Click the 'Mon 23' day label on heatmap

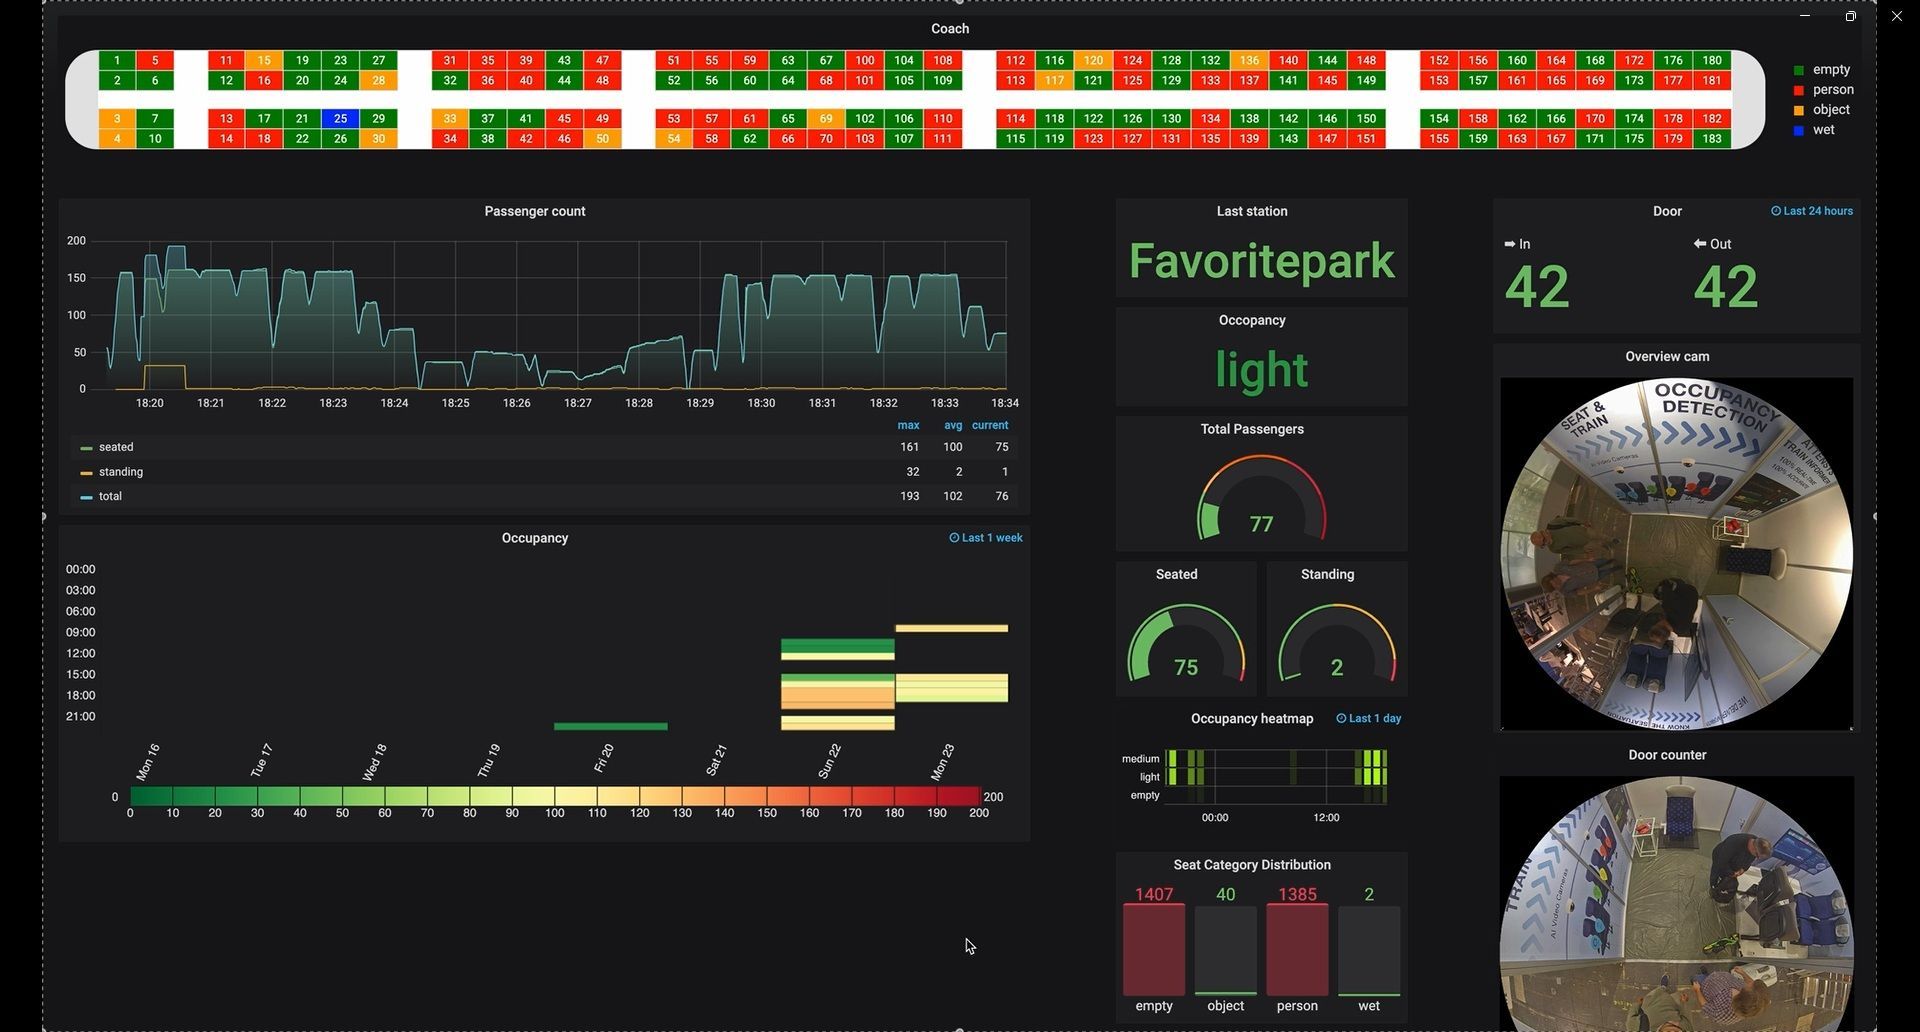[x=943, y=762]
